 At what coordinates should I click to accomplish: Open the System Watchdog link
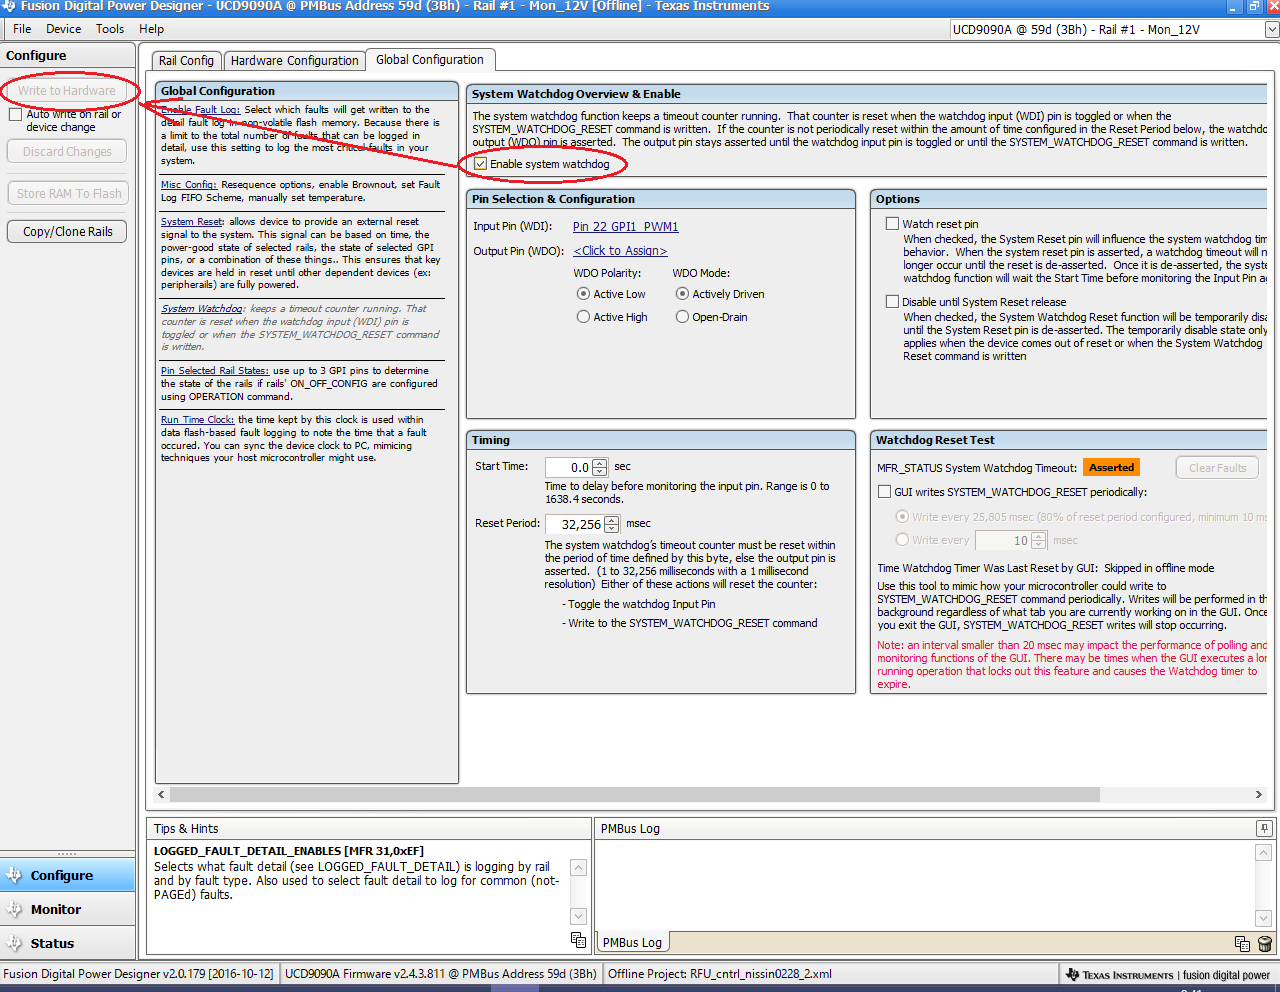coord(202,309)
